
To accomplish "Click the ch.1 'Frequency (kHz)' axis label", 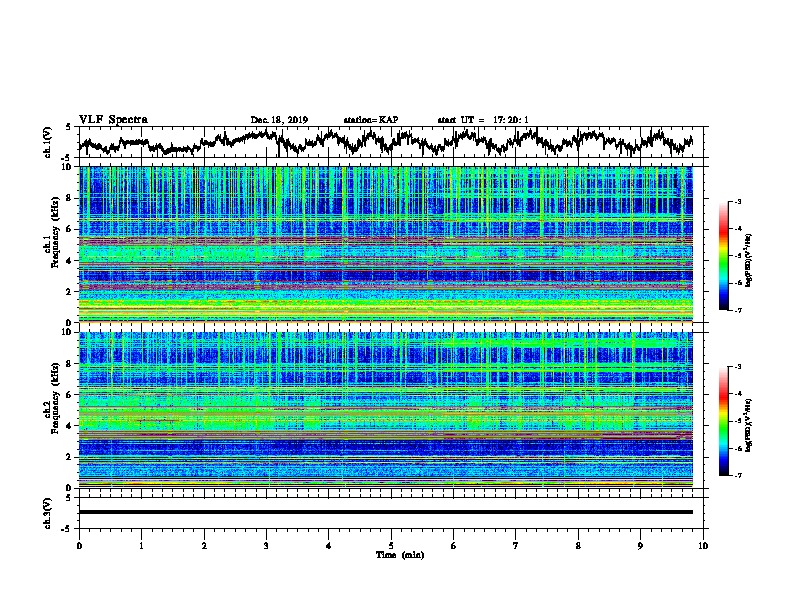I will click(55, 233).
